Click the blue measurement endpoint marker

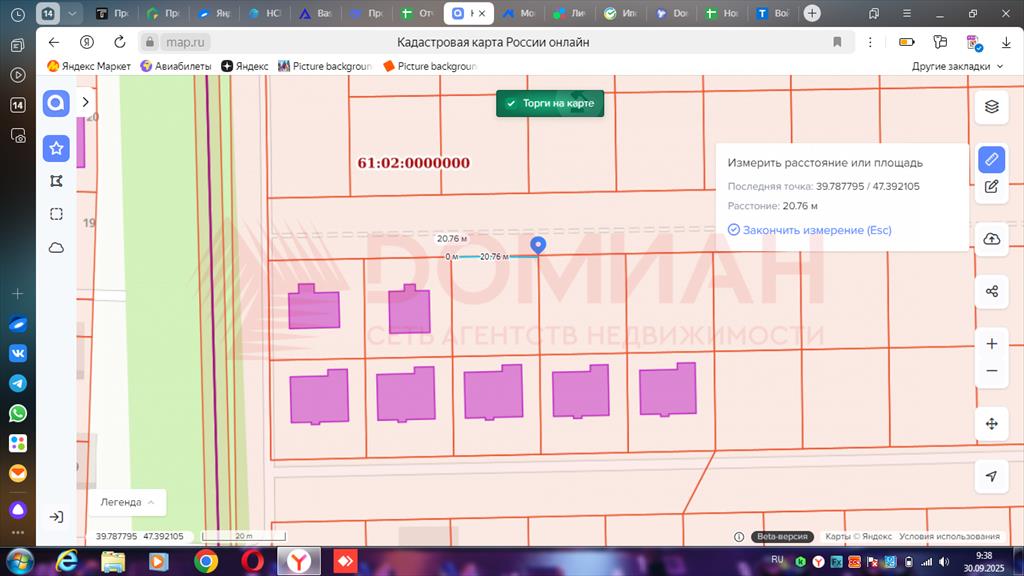[538, 245]
